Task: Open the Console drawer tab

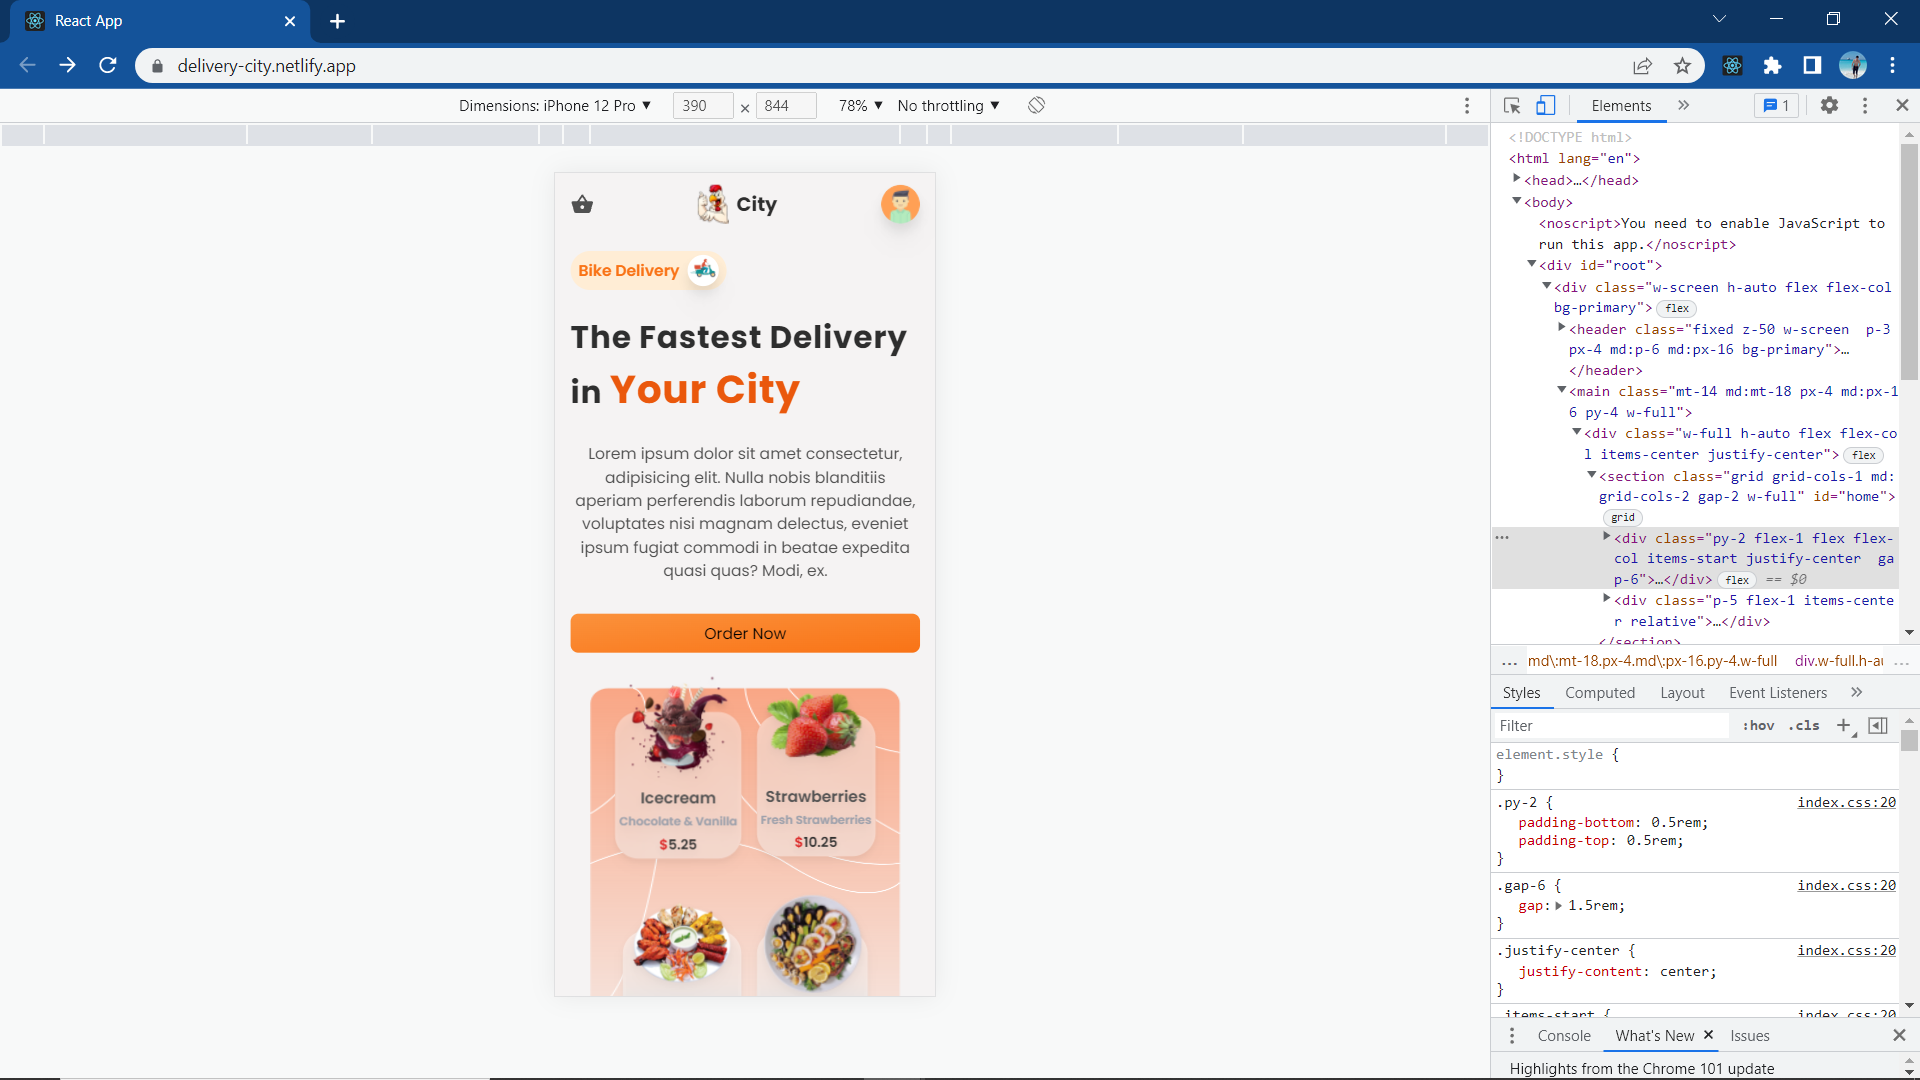Action: click(1563, 1035)
